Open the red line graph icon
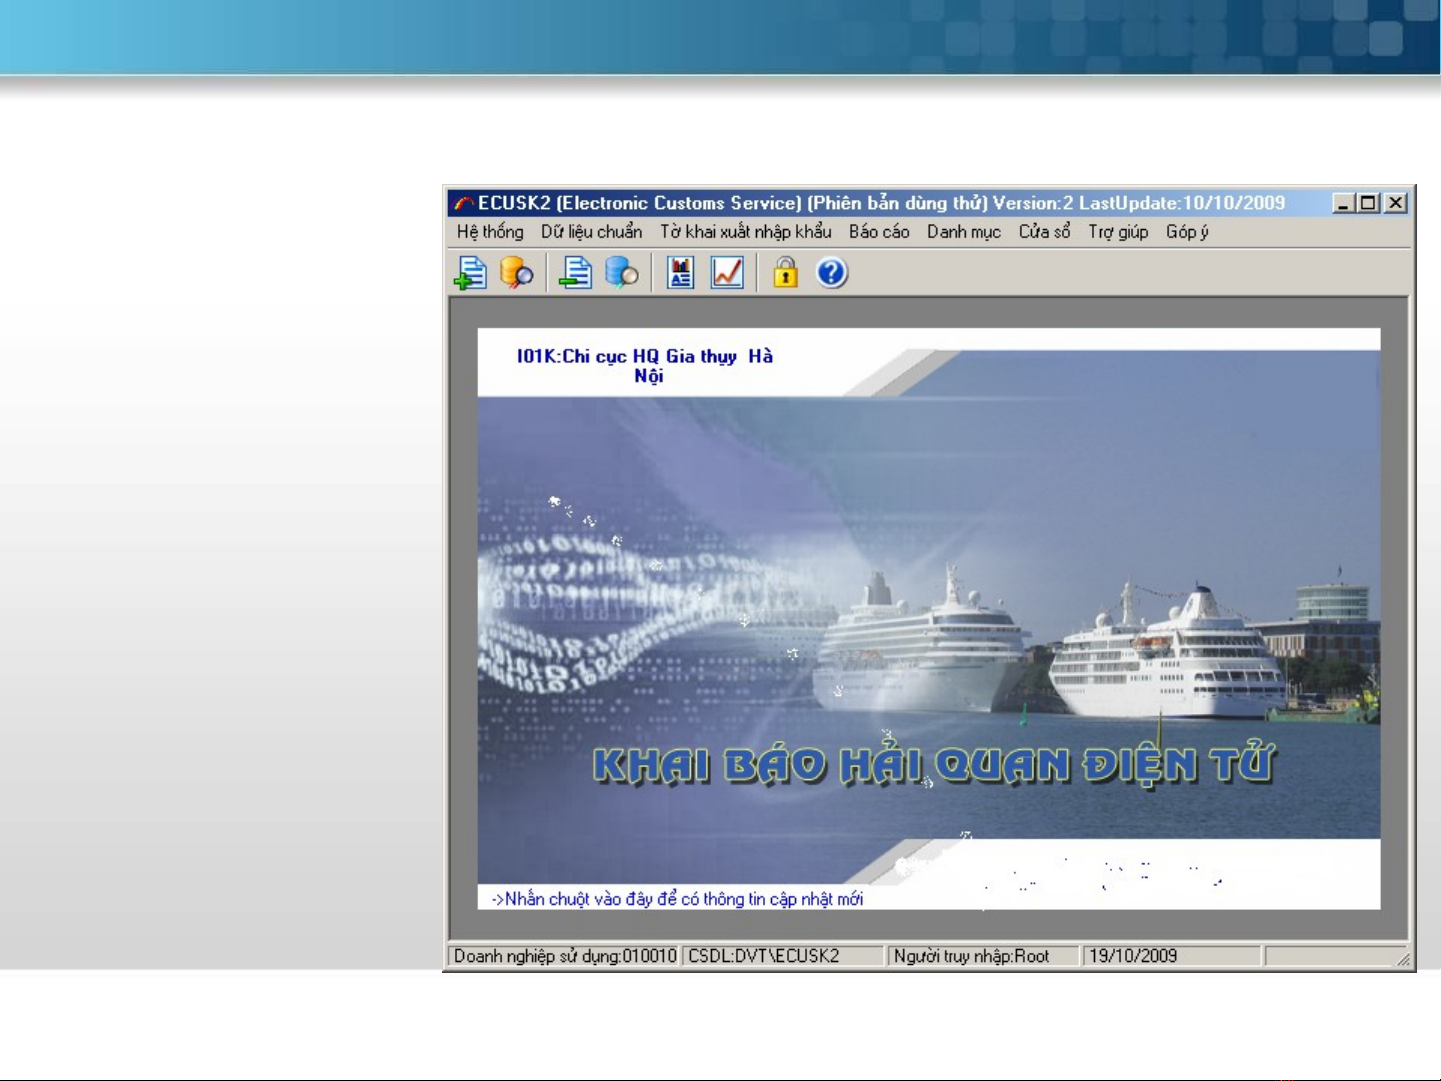This screenshot has height=1081, width=1441. coord(727,273)
